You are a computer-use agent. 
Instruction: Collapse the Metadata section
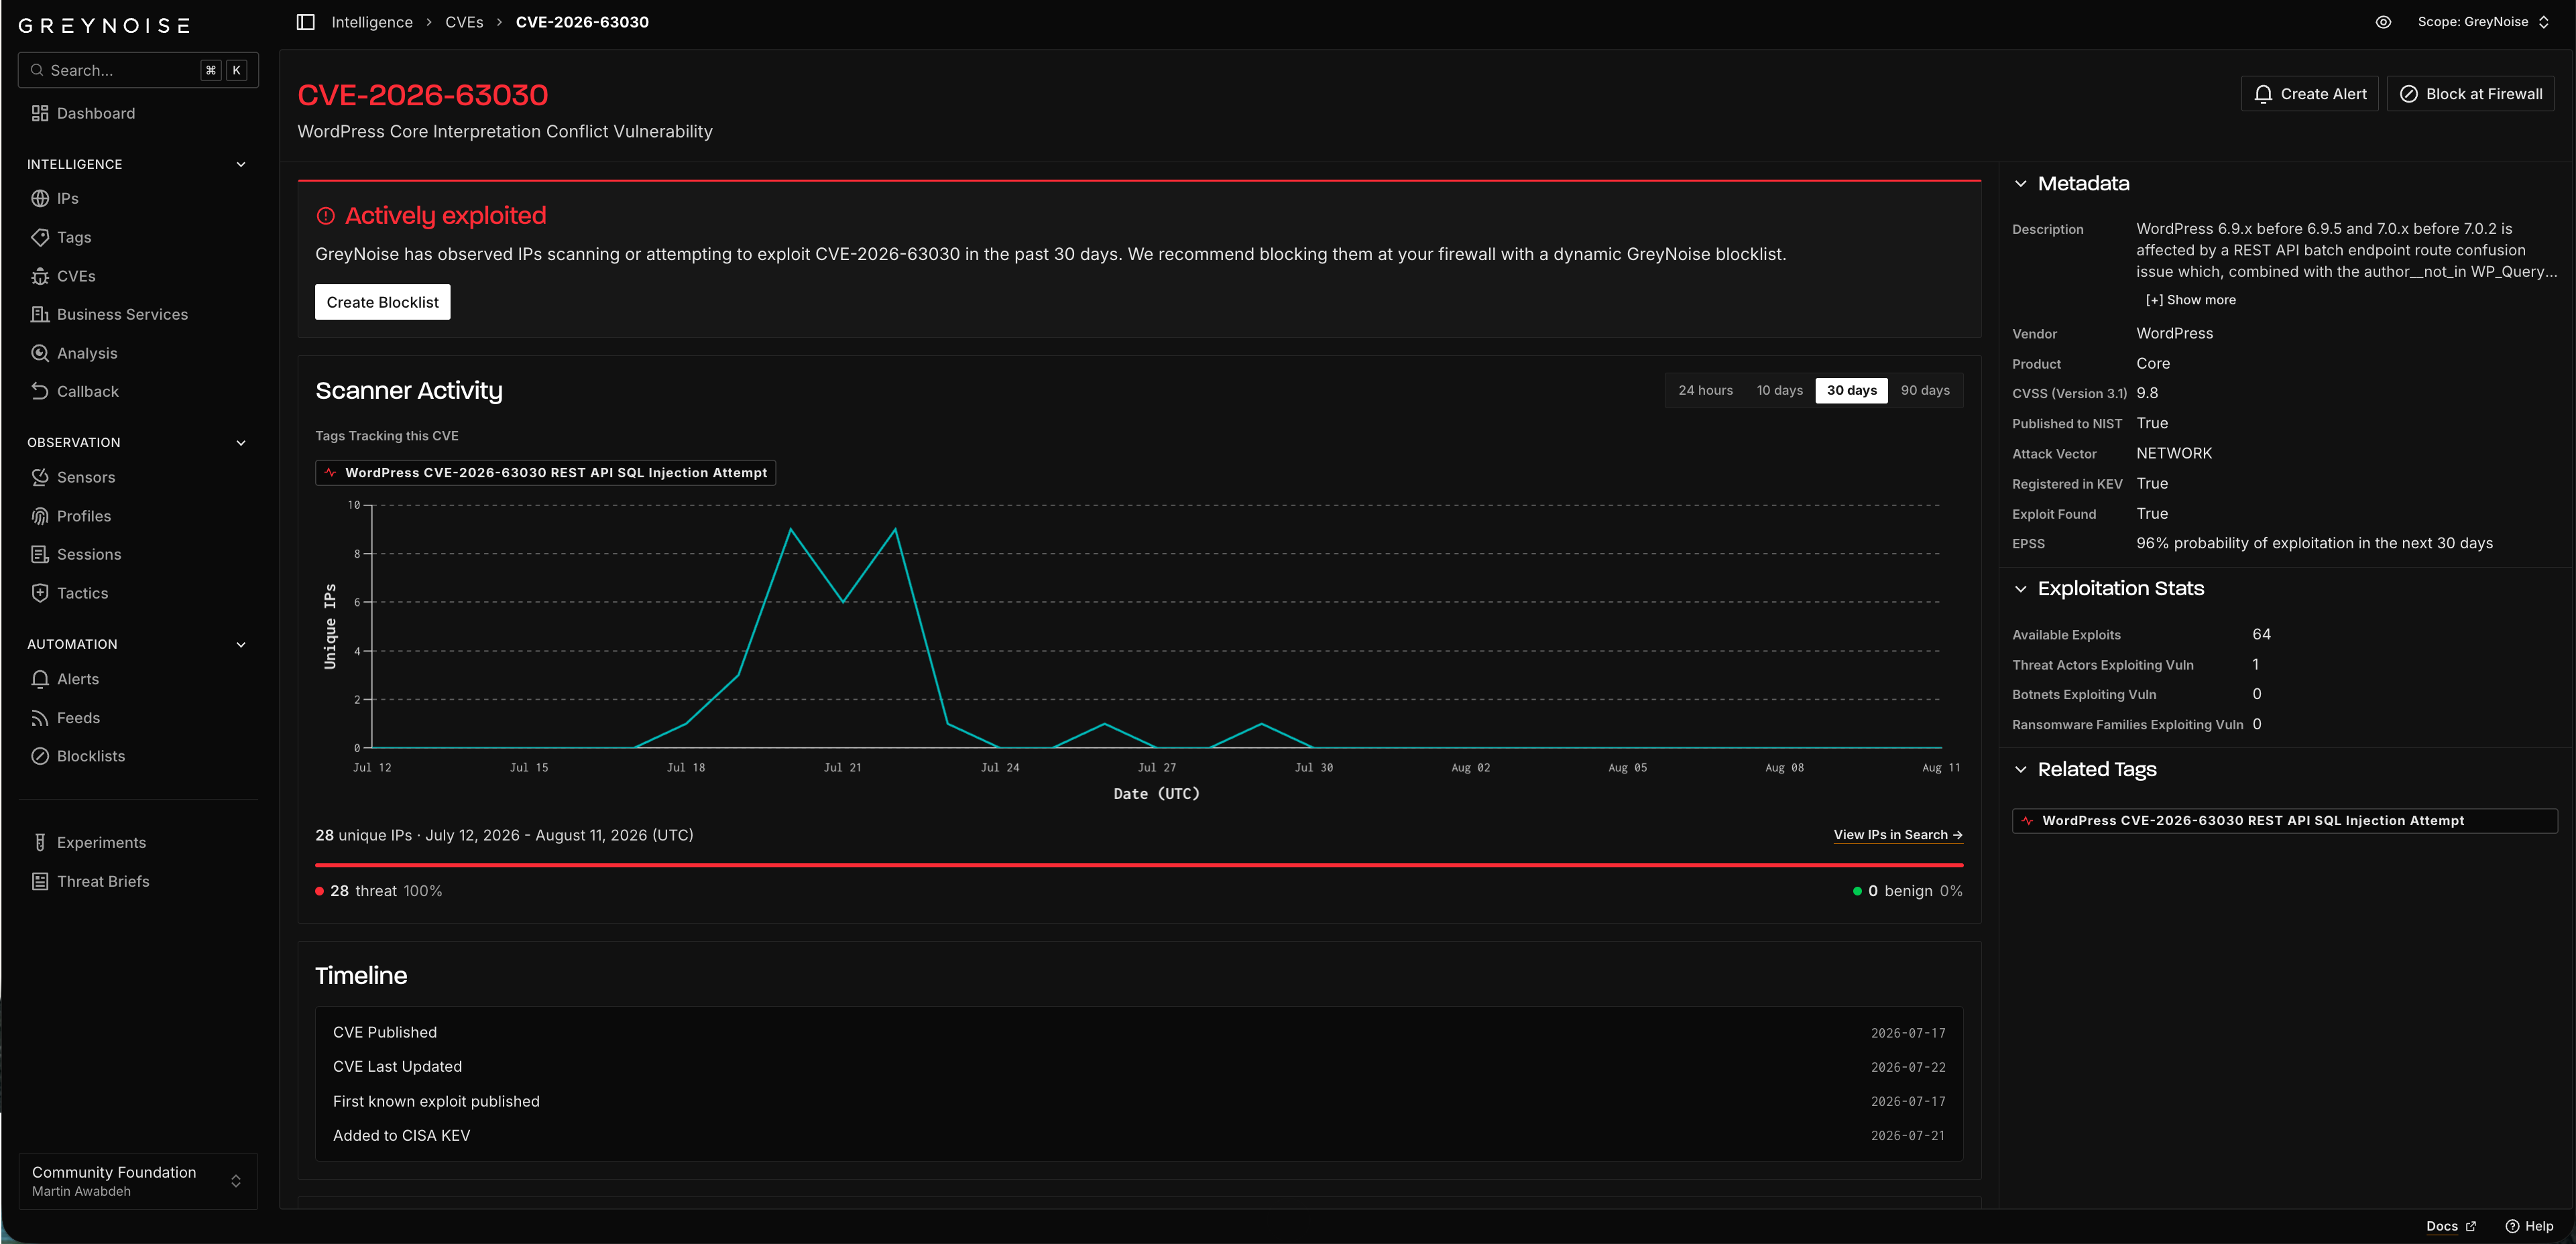(x=2021, y=184)
